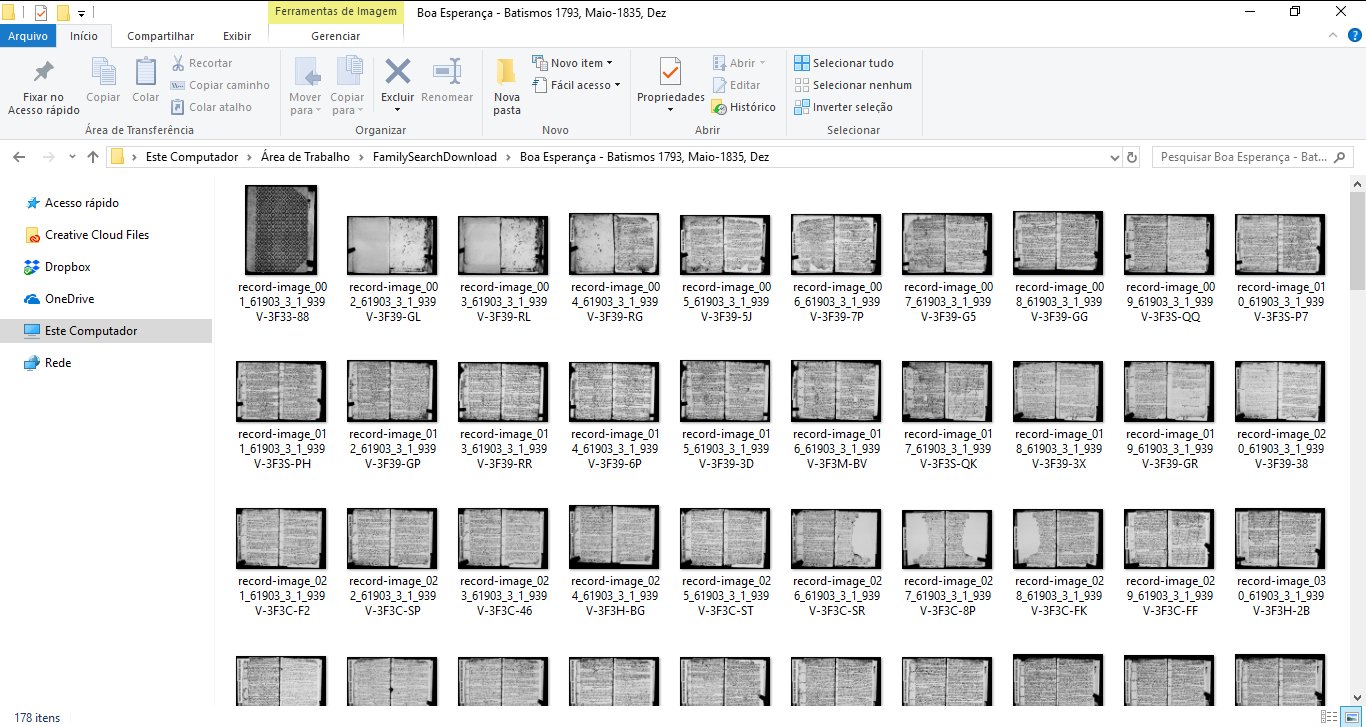Click Área de Trabalho in the address path
The height and width of the screenshot is (727, 1366).
point(305,157)
